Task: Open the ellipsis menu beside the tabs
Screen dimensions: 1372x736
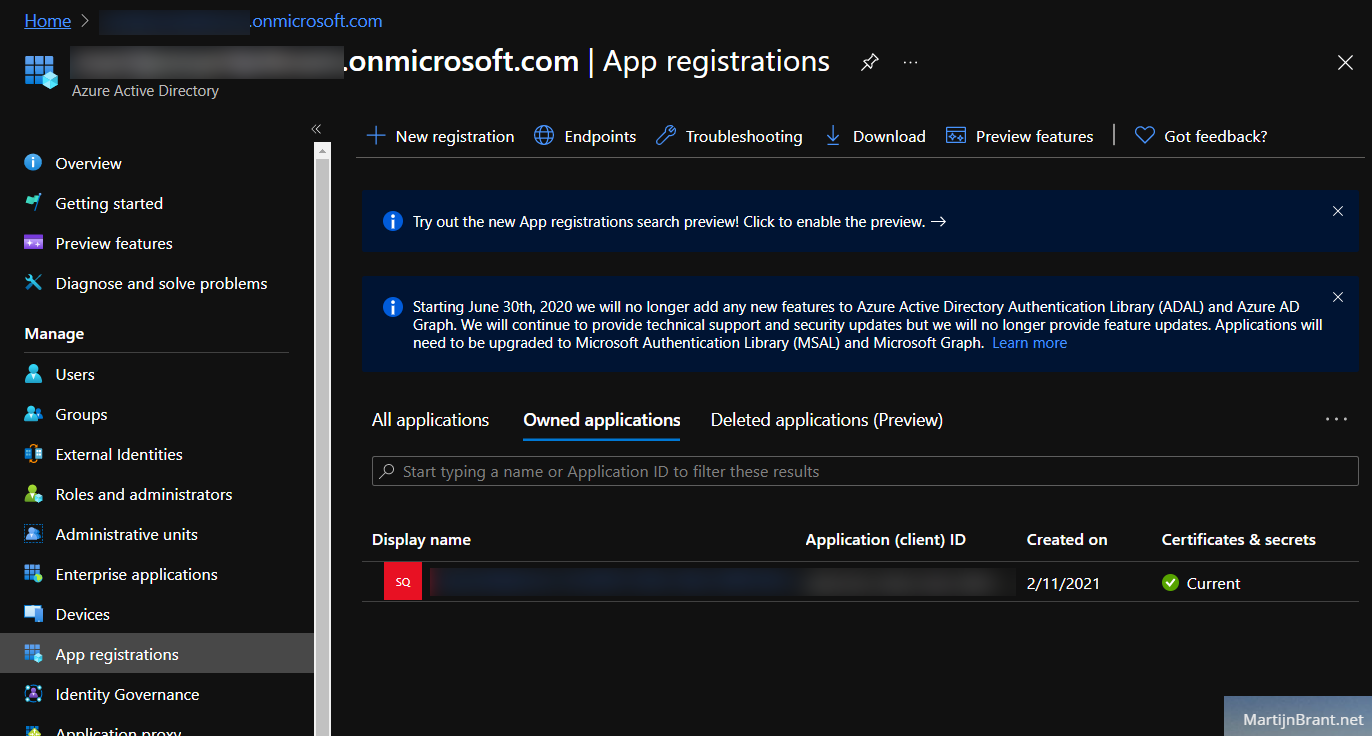Action: click(x=1336, y=420)
